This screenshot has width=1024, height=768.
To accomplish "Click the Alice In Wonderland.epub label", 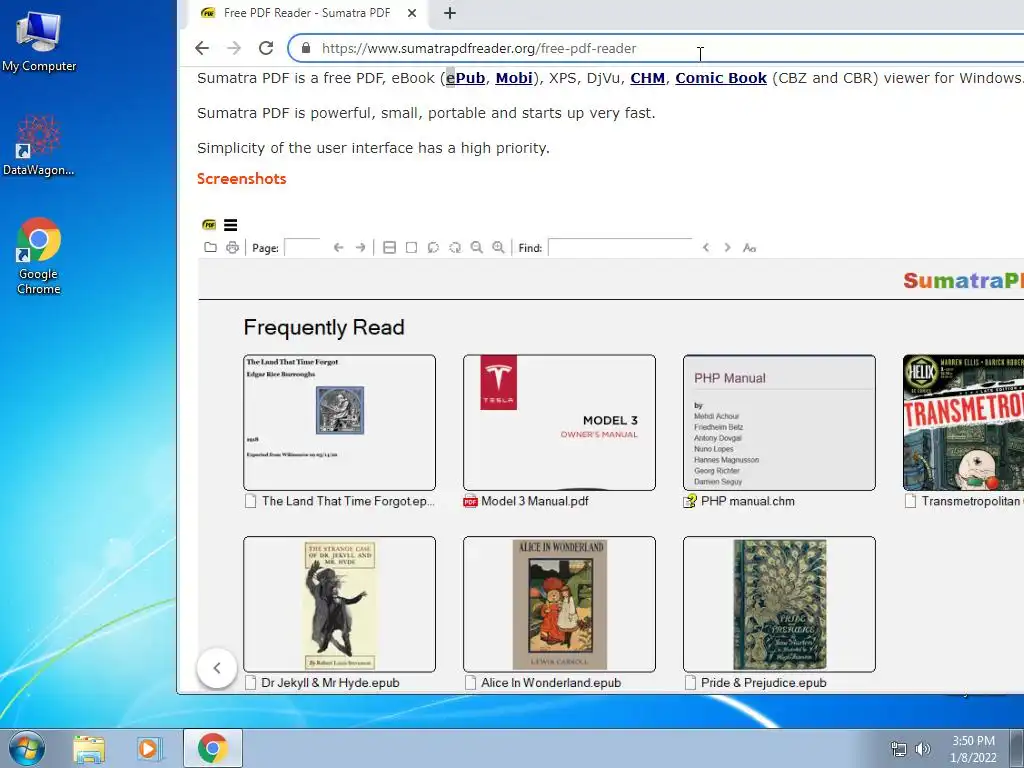I will pyautogui.click(x=551, y=682).
